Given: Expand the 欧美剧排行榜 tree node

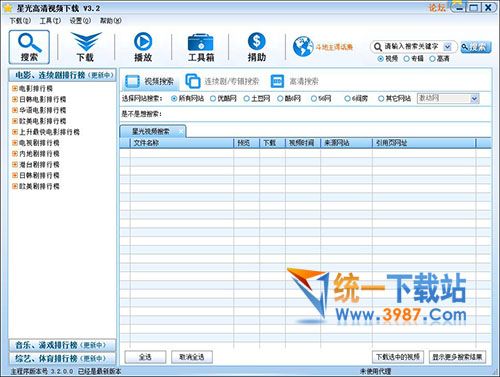Looking at the screenshot, I should coord(15,186).
